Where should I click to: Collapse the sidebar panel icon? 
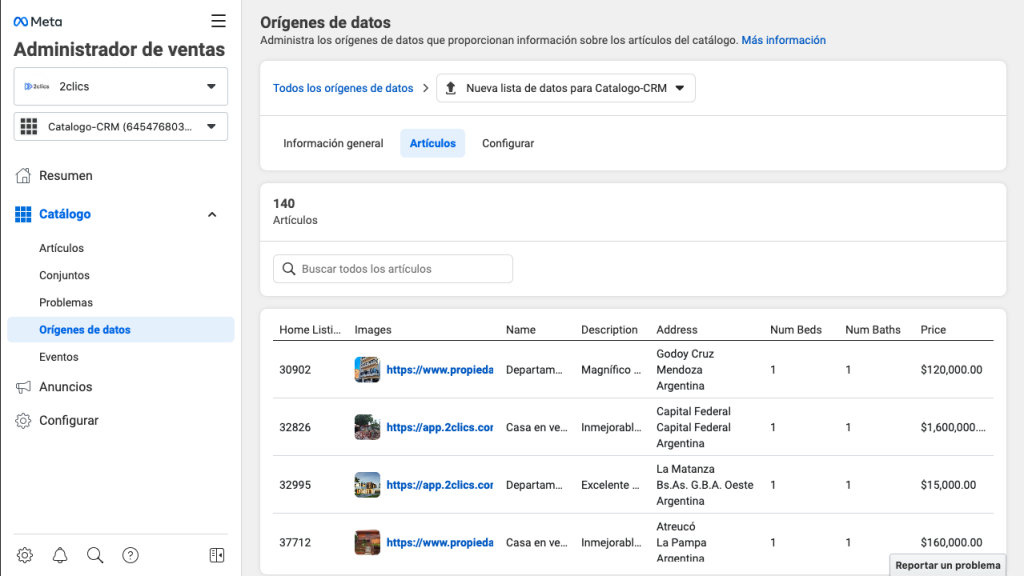217,555
